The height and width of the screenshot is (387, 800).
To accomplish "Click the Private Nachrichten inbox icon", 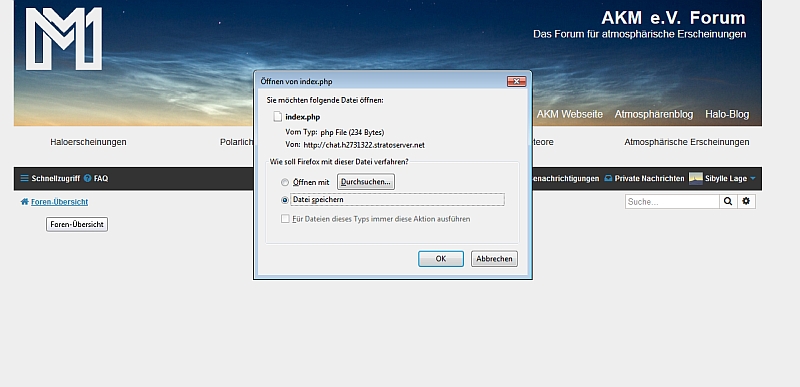I will [x=608, y=178].
